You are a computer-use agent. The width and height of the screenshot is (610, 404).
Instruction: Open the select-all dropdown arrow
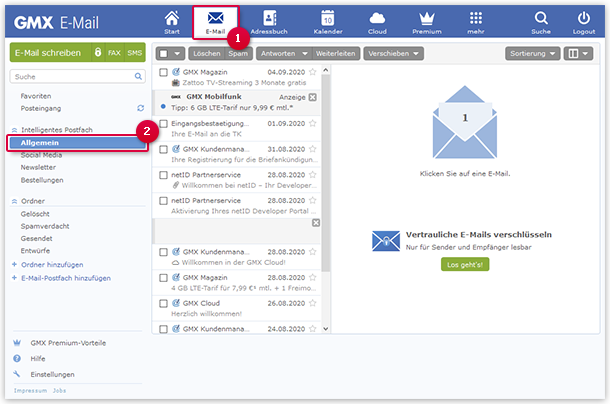click(x=177, y=54)
